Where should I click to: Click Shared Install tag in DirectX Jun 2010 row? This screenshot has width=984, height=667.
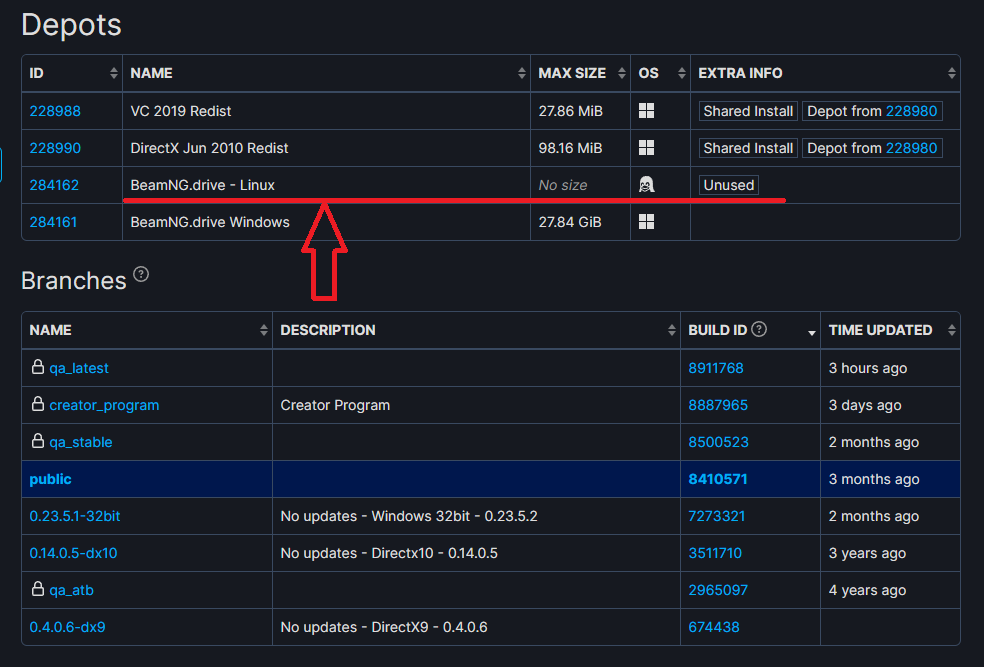[748, 148]
